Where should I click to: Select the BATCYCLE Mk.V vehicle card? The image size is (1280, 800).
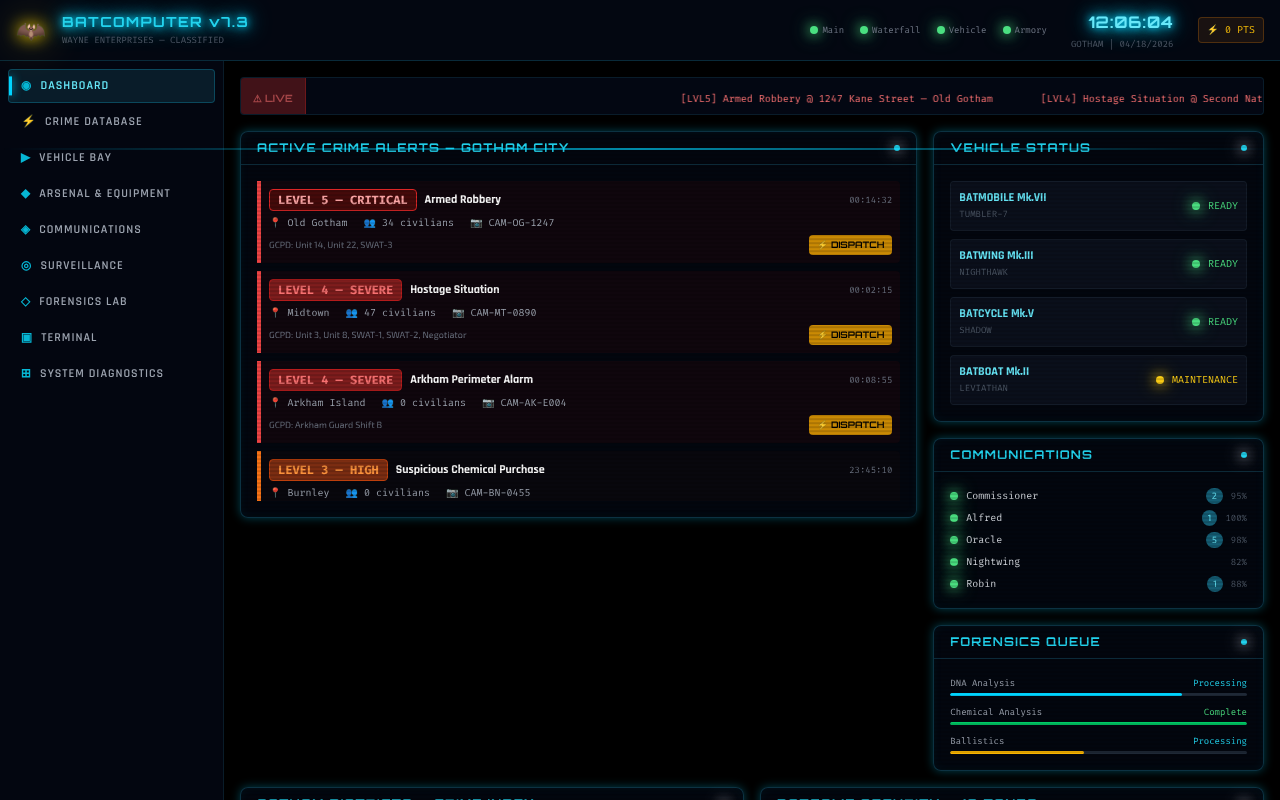tap(1098, 322)
